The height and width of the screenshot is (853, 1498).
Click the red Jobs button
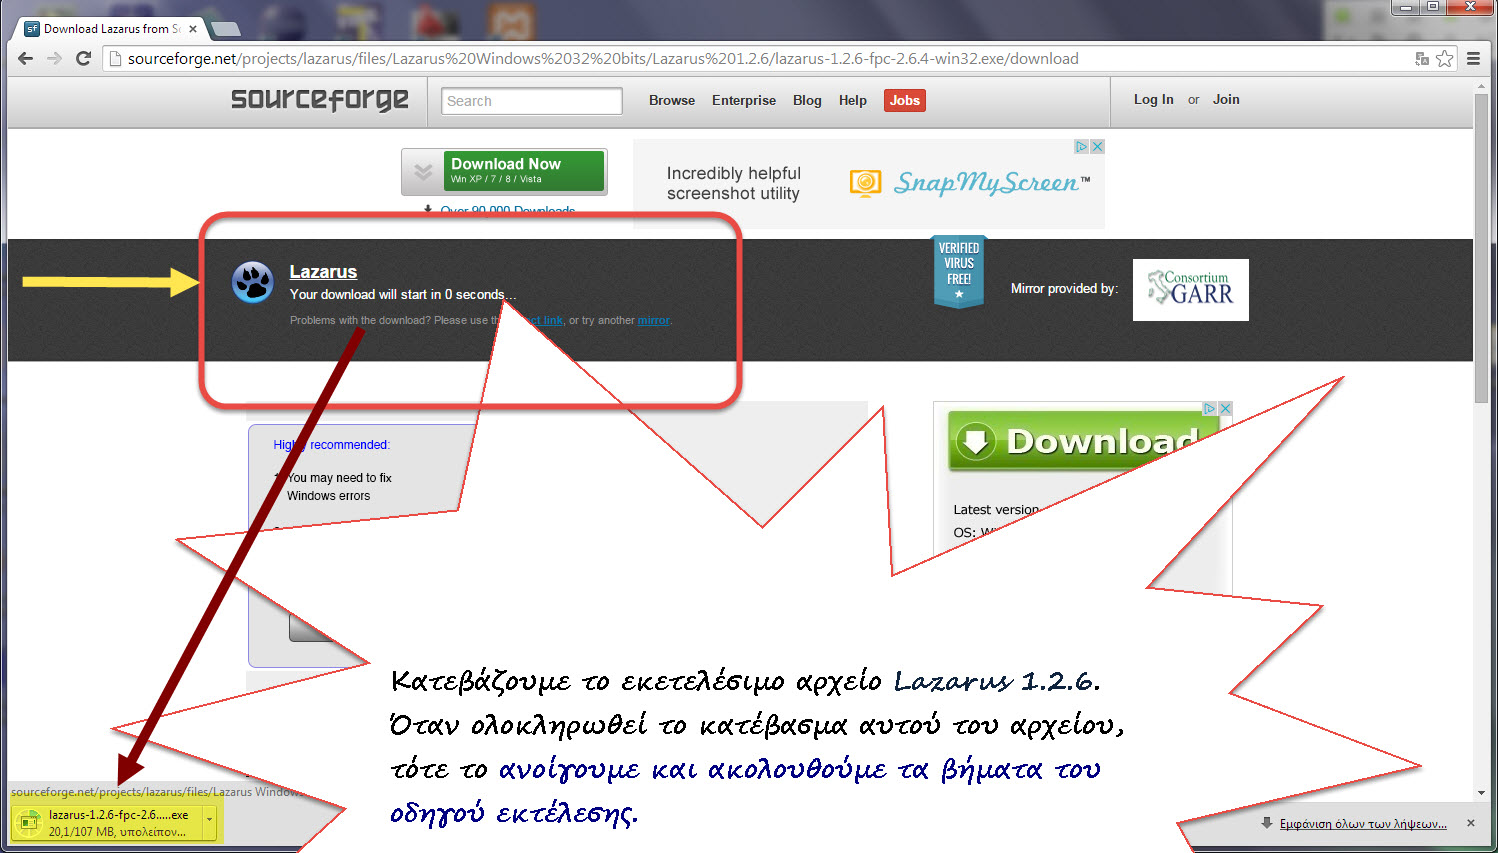[905, 100]
